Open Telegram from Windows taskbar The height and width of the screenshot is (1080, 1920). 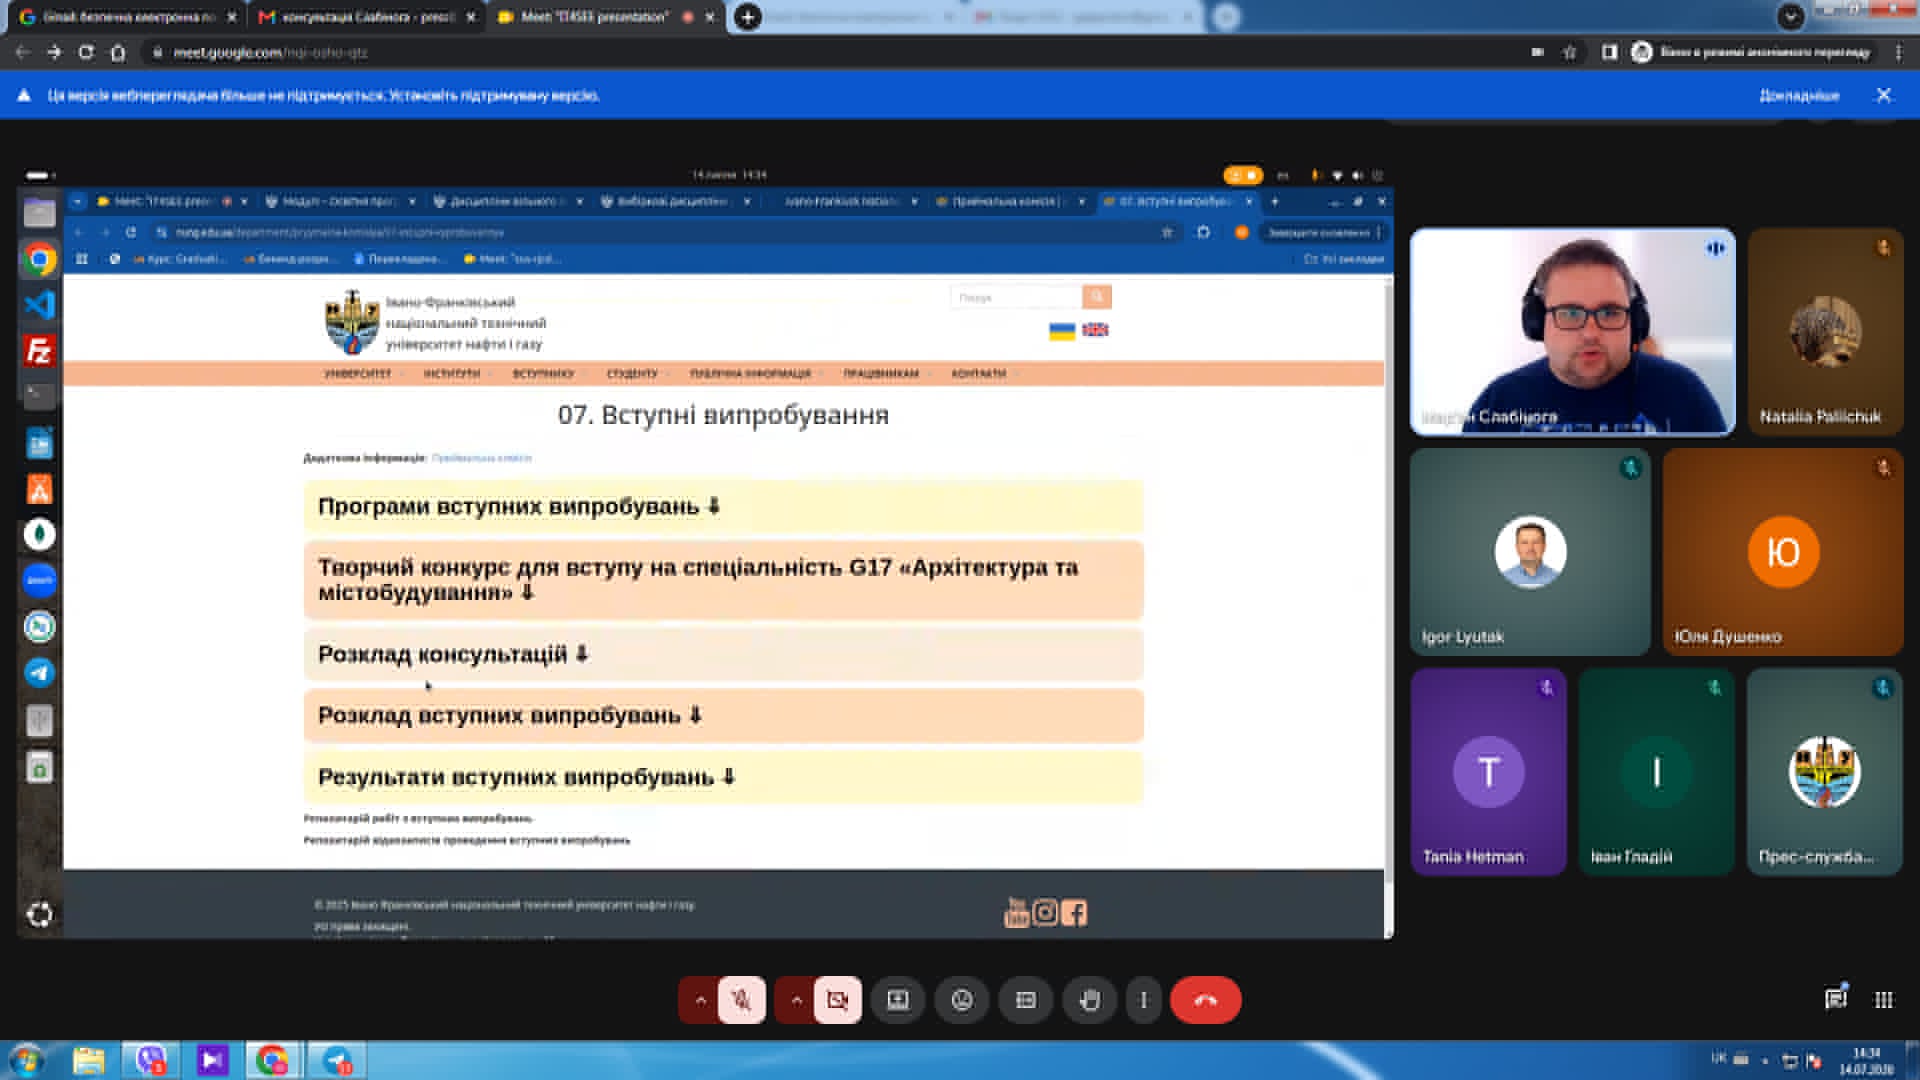(x=337, y=1060)
